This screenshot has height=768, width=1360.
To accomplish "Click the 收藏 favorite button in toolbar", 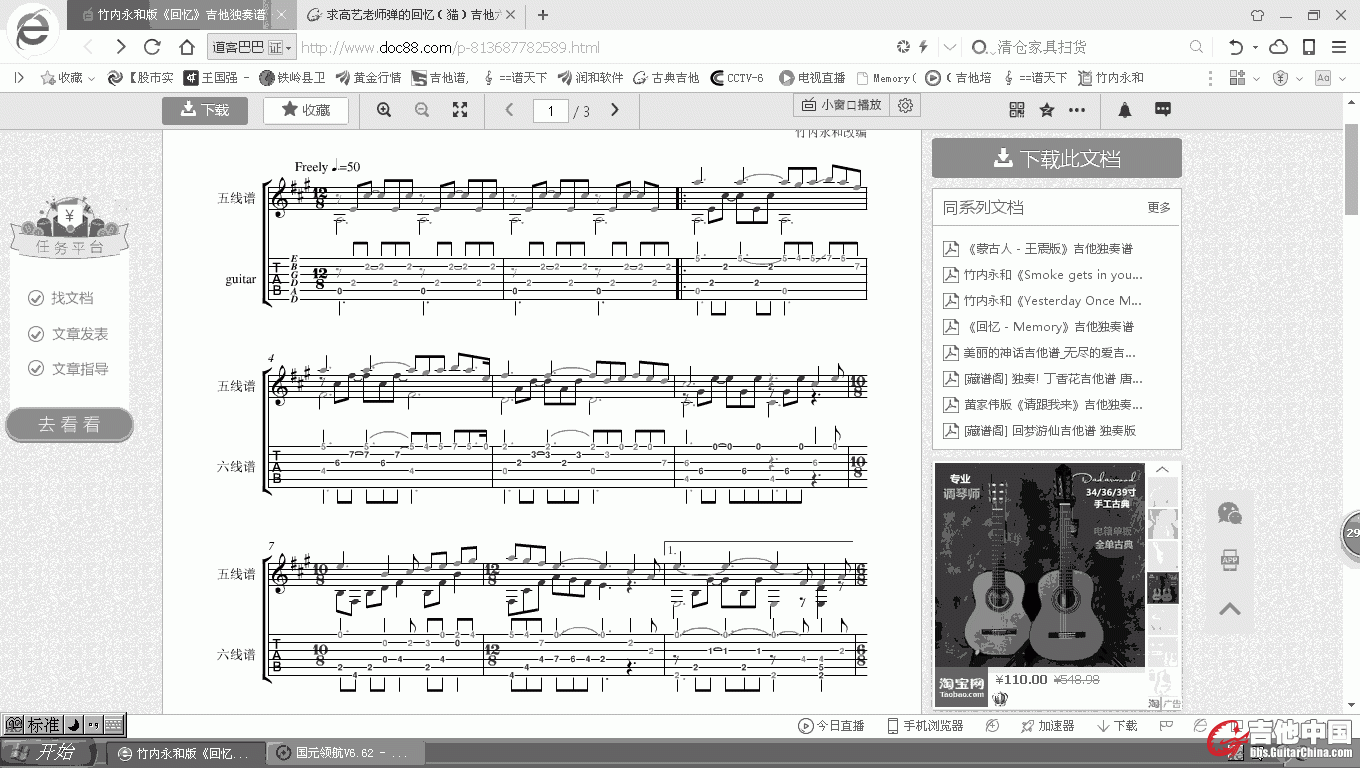I will pos(306,110).
